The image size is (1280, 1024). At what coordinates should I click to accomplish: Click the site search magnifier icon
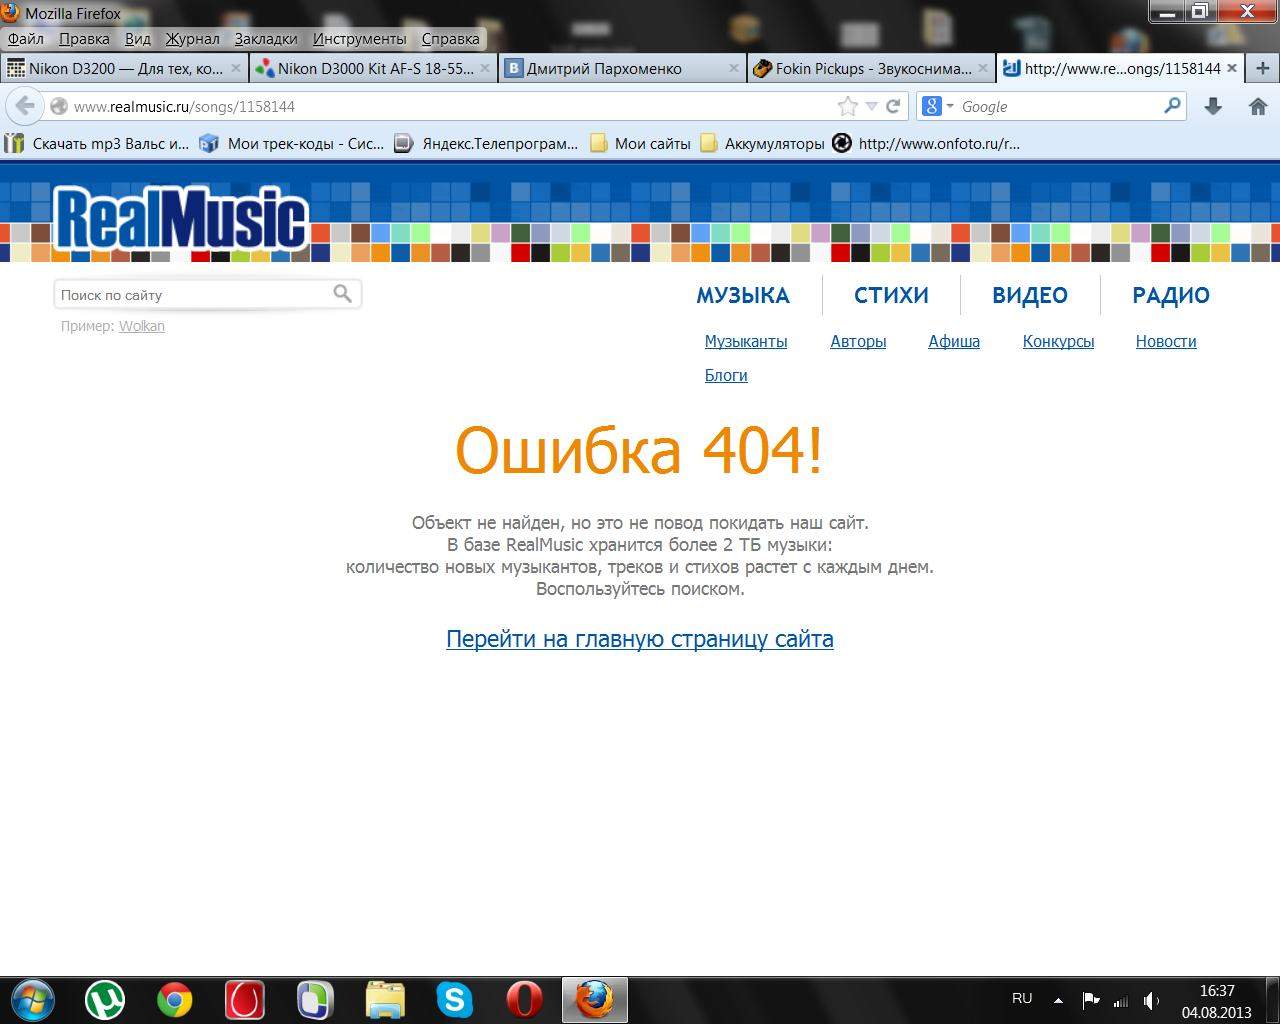342,294
